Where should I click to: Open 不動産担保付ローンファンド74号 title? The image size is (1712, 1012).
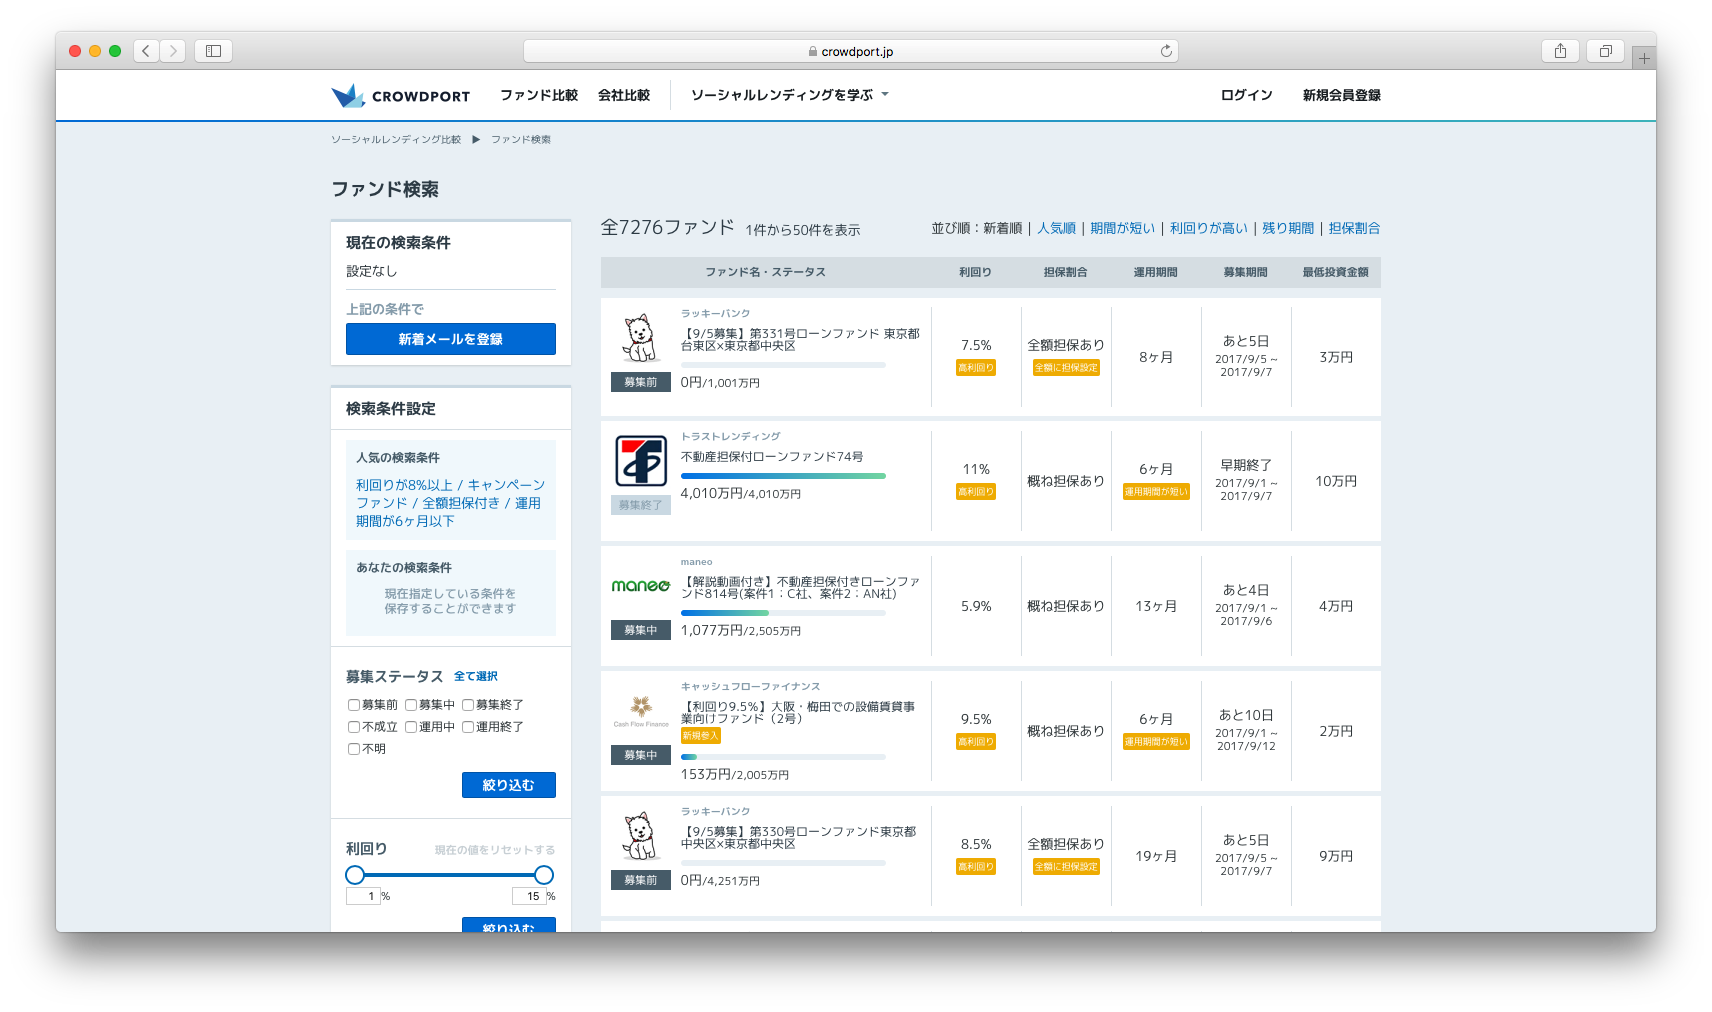pos(772,457)
